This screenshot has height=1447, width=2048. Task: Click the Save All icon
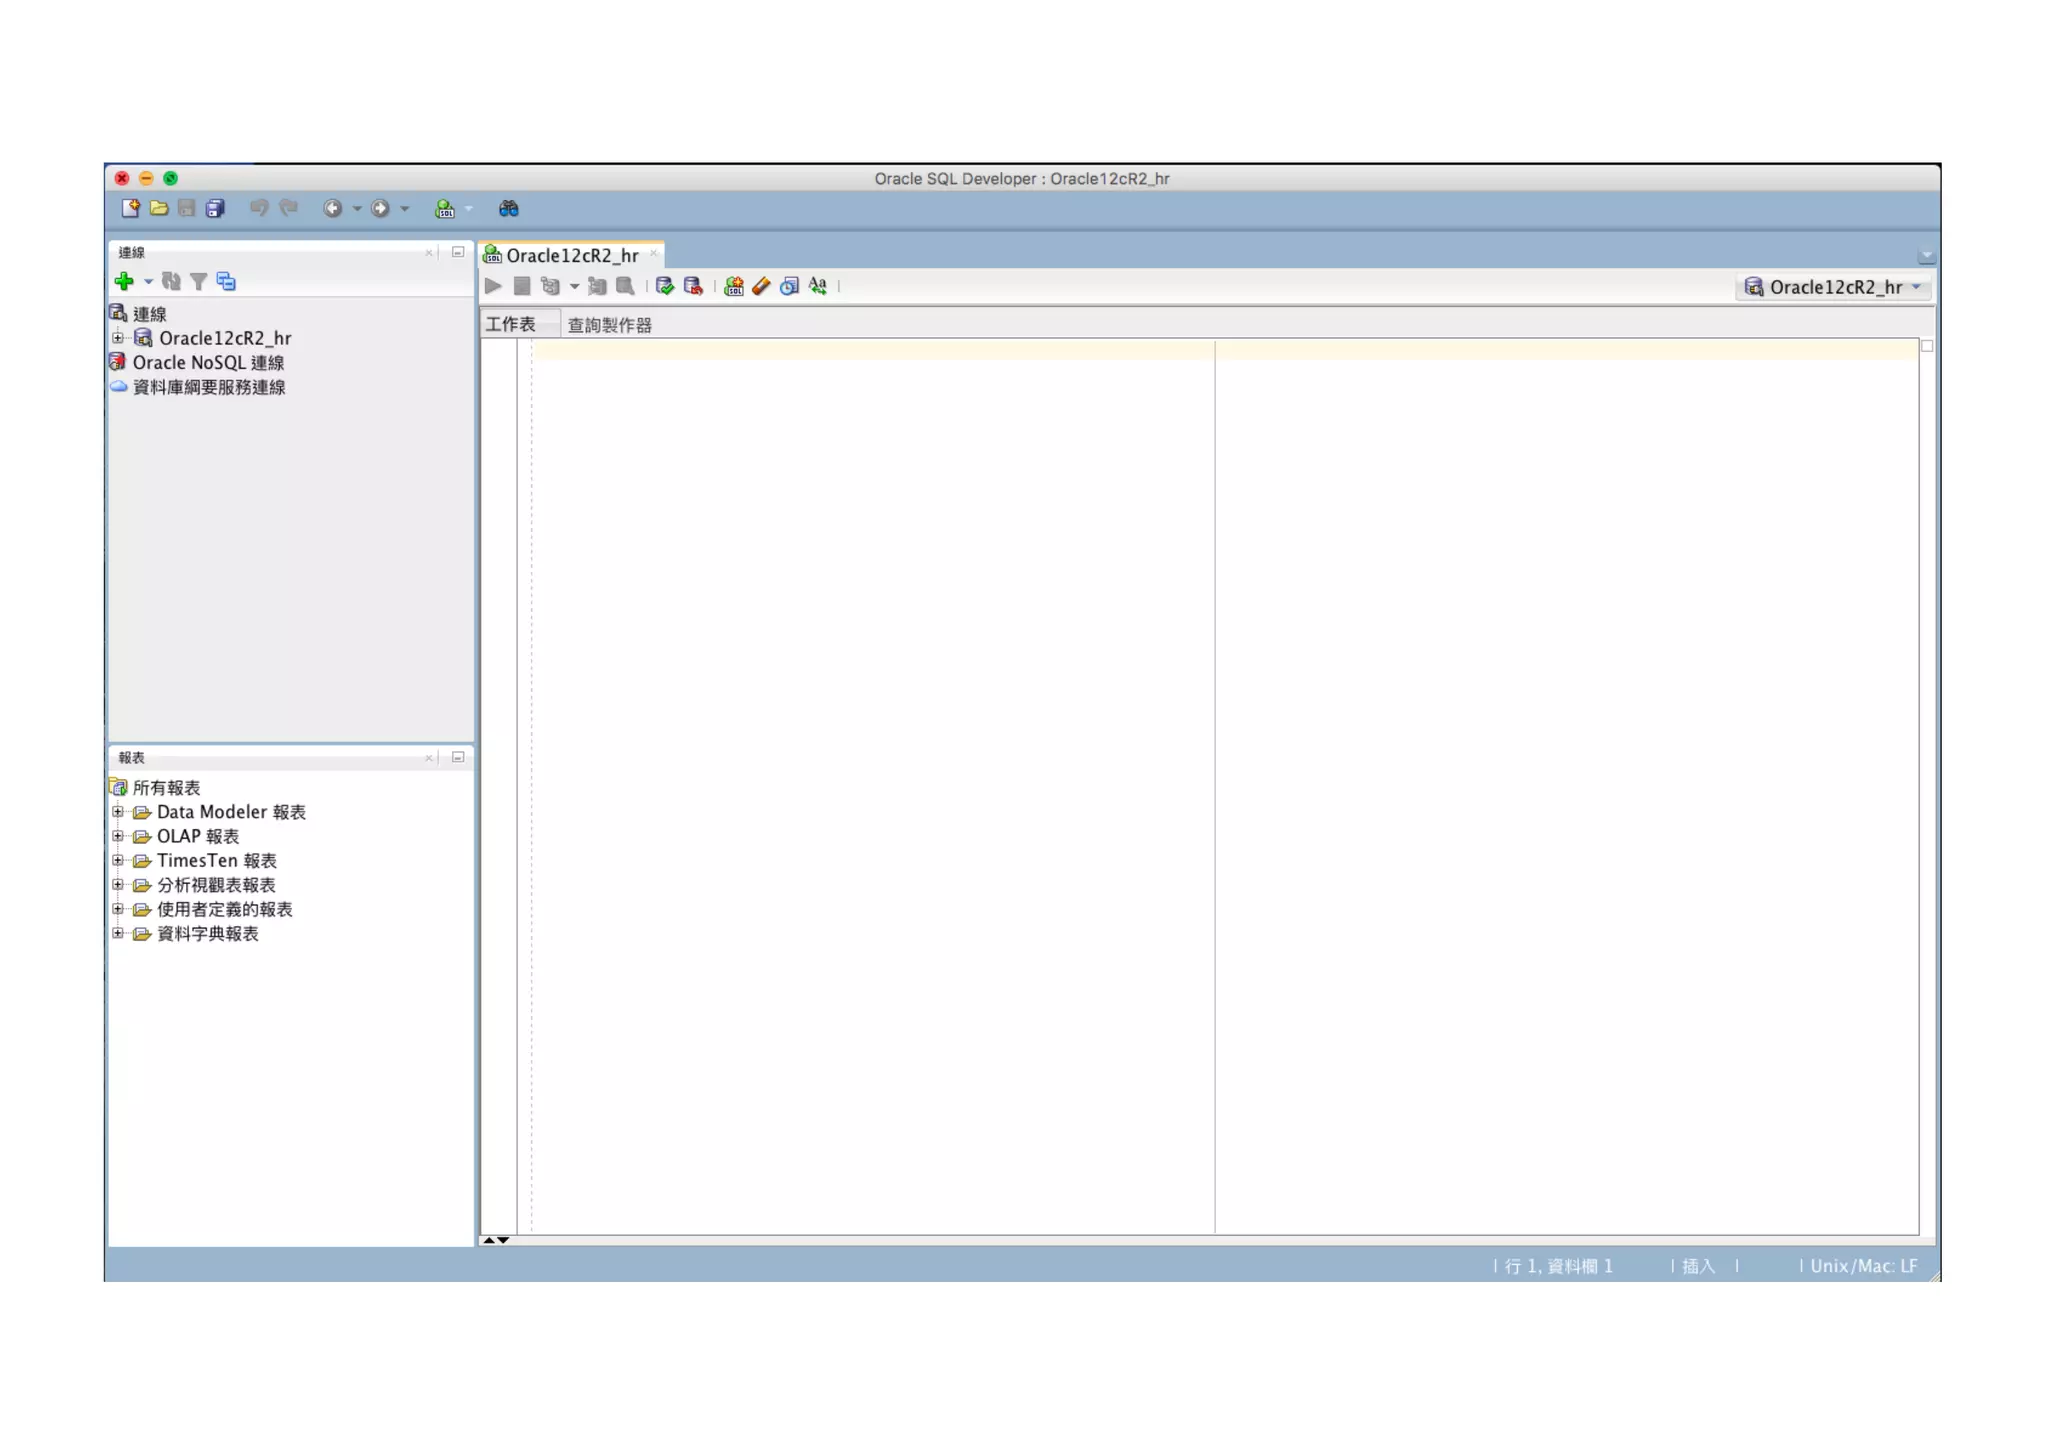[x=215, y=208]
